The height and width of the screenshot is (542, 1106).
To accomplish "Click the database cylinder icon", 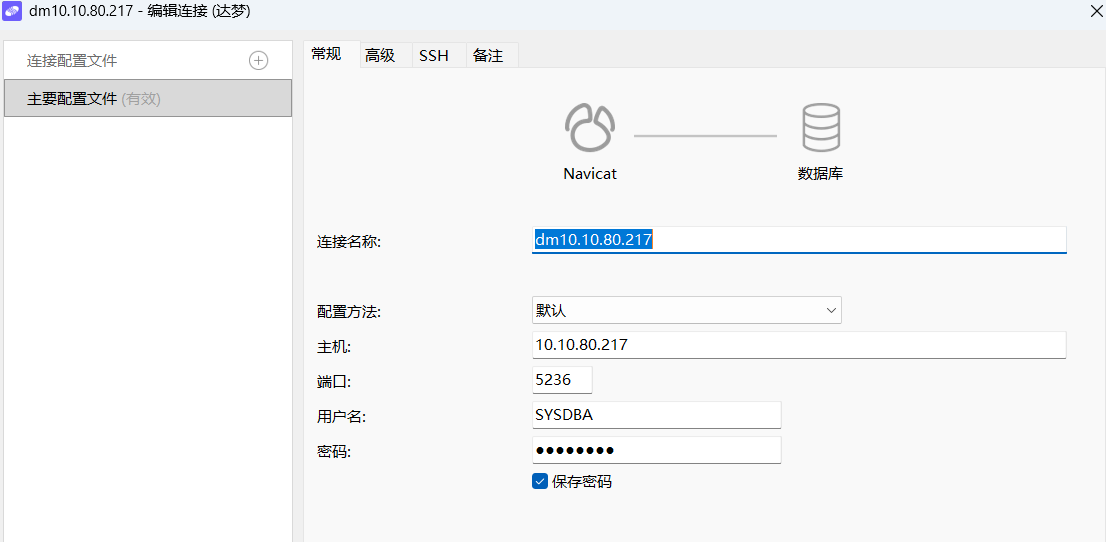I will tap(821, 128).
